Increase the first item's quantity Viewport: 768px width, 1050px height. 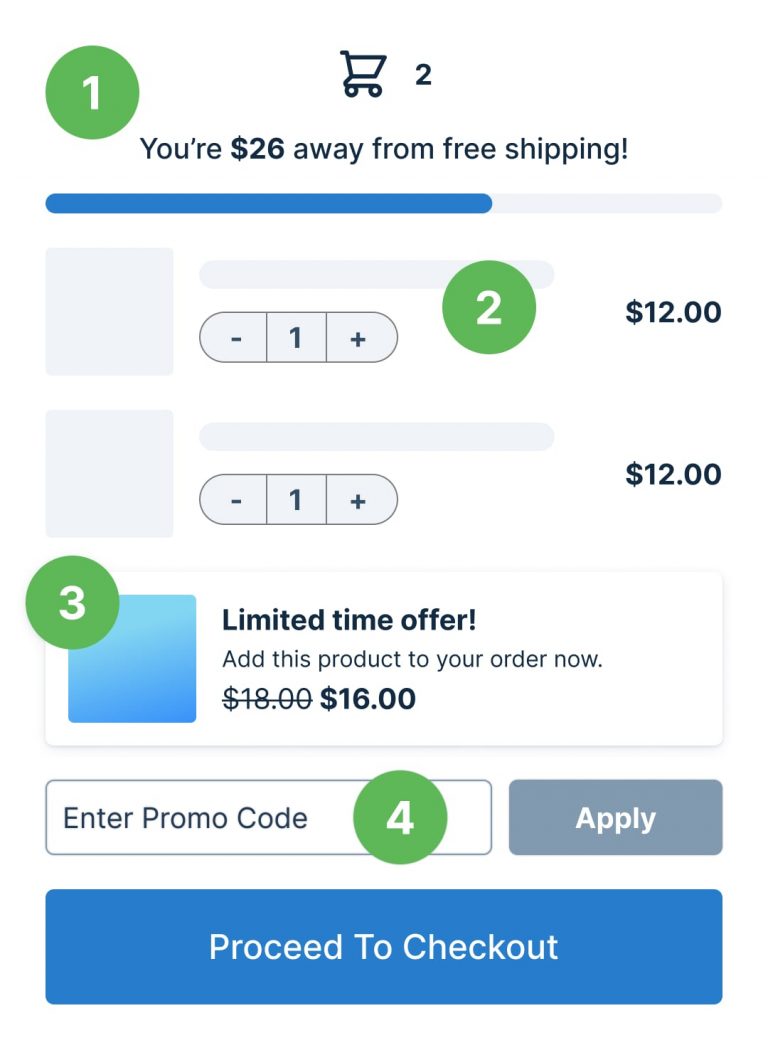click(x=357, y=338)
